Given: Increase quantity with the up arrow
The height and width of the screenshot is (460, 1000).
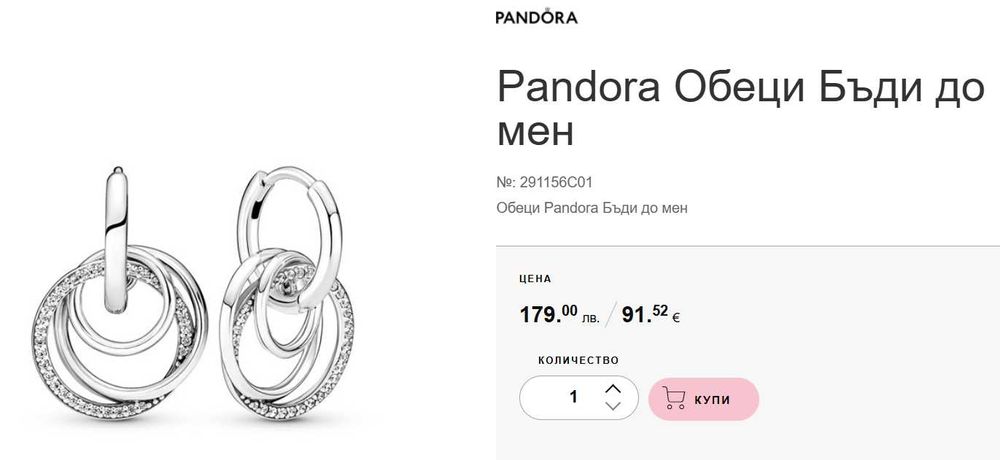Looking at the screenshot, I should [614, 389].
